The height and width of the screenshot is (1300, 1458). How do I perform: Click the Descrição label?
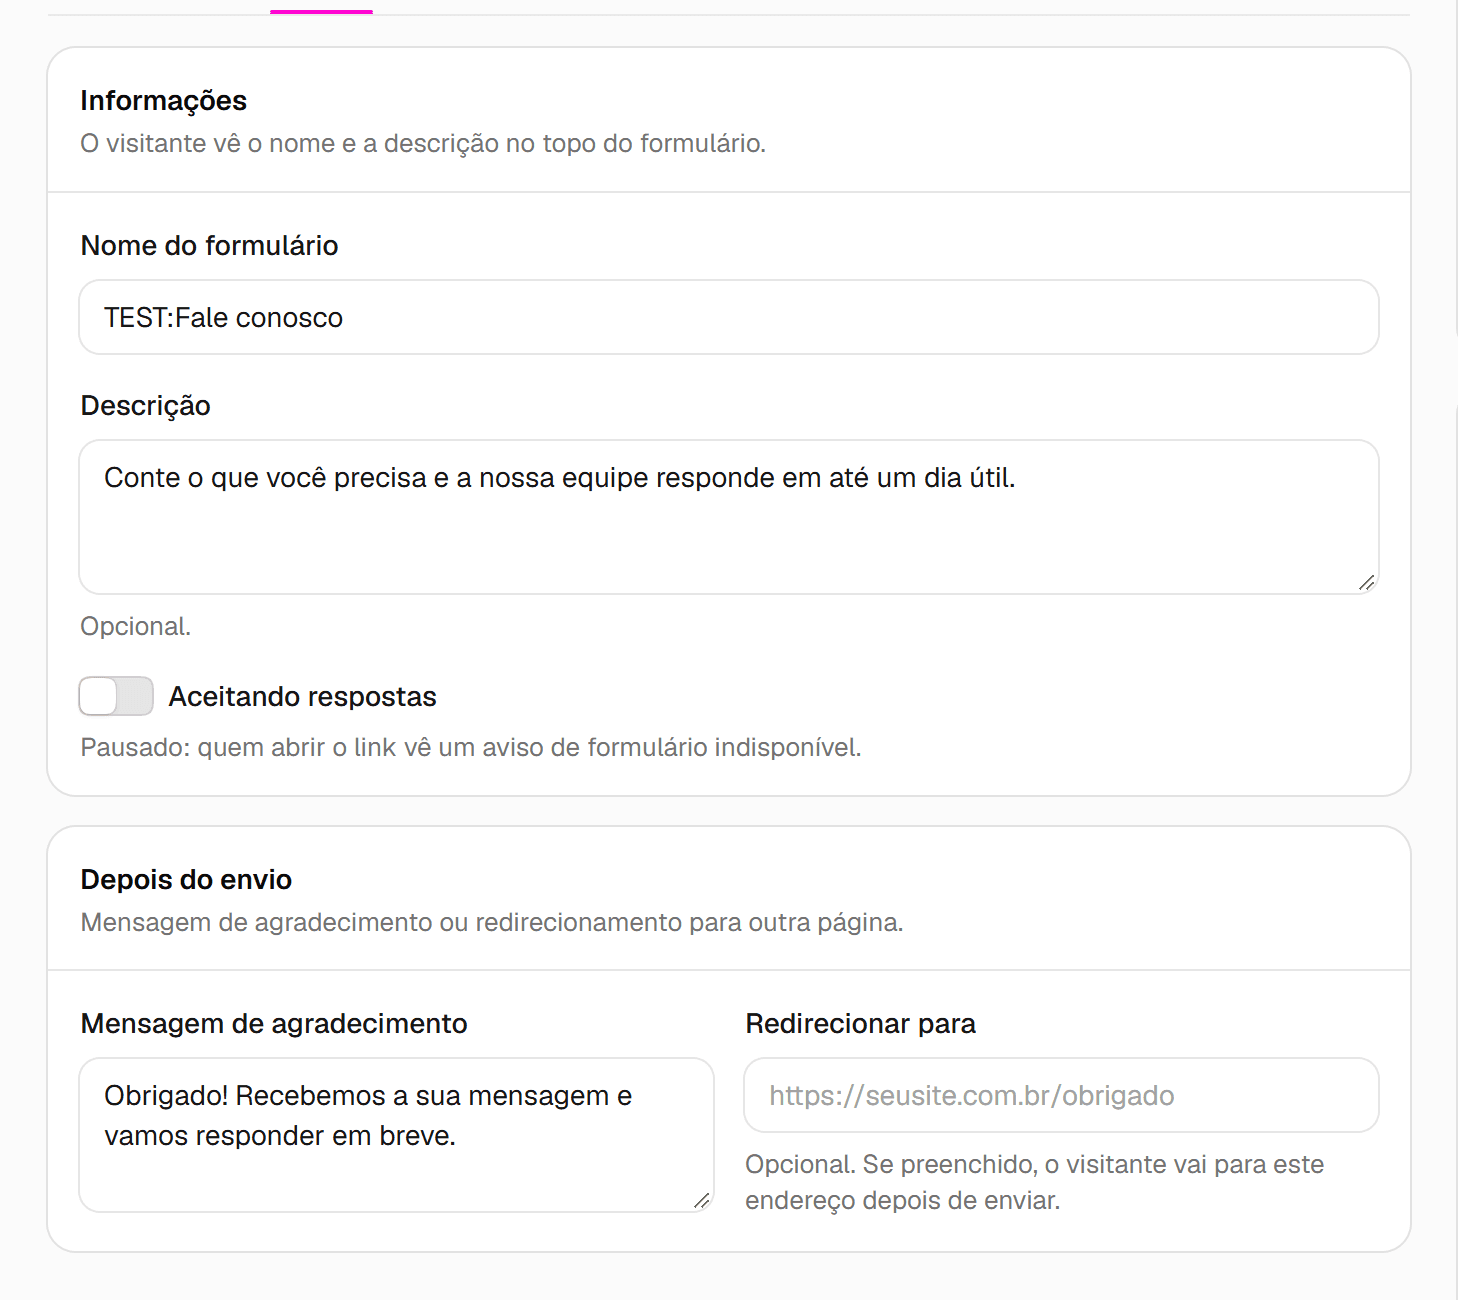tap(145, 405)
